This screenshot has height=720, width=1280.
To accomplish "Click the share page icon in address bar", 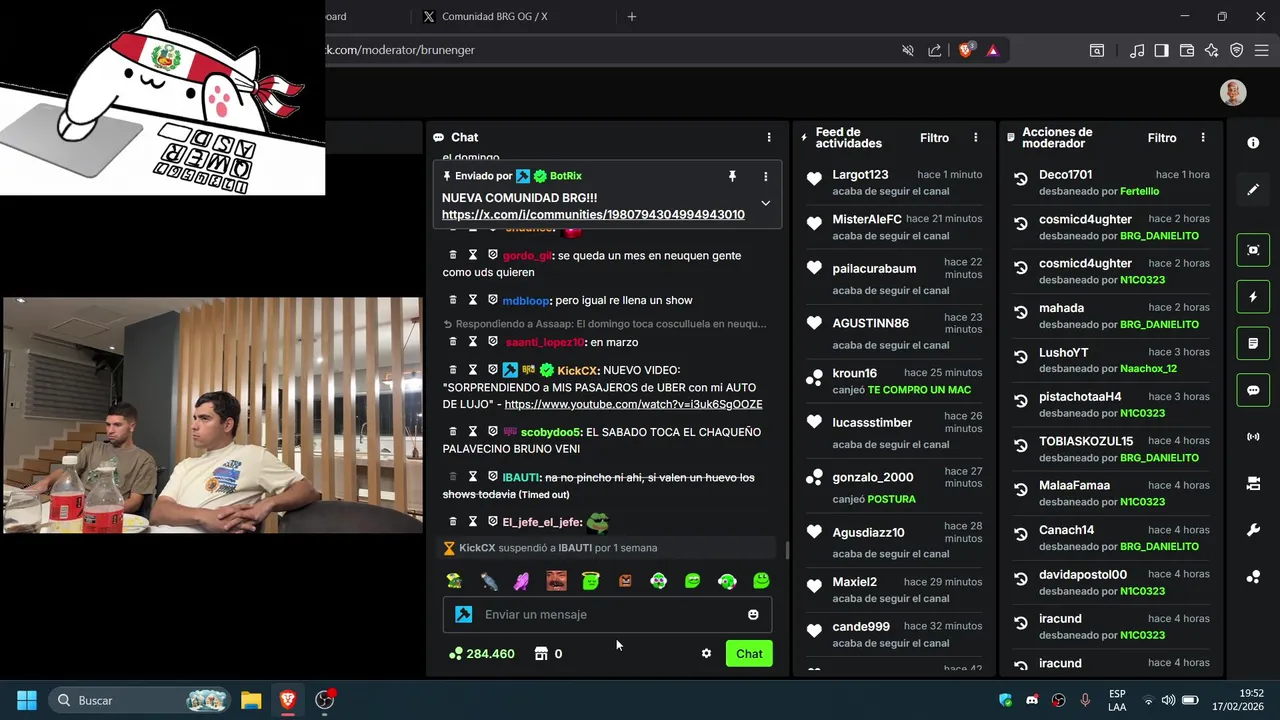I will 934,50.
